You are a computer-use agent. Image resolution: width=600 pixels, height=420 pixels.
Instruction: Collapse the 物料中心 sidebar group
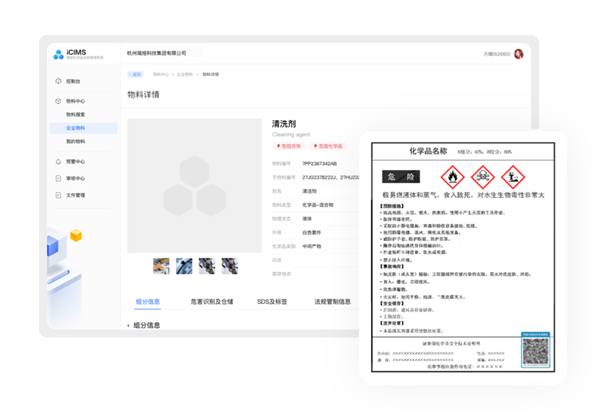[74, 100]
